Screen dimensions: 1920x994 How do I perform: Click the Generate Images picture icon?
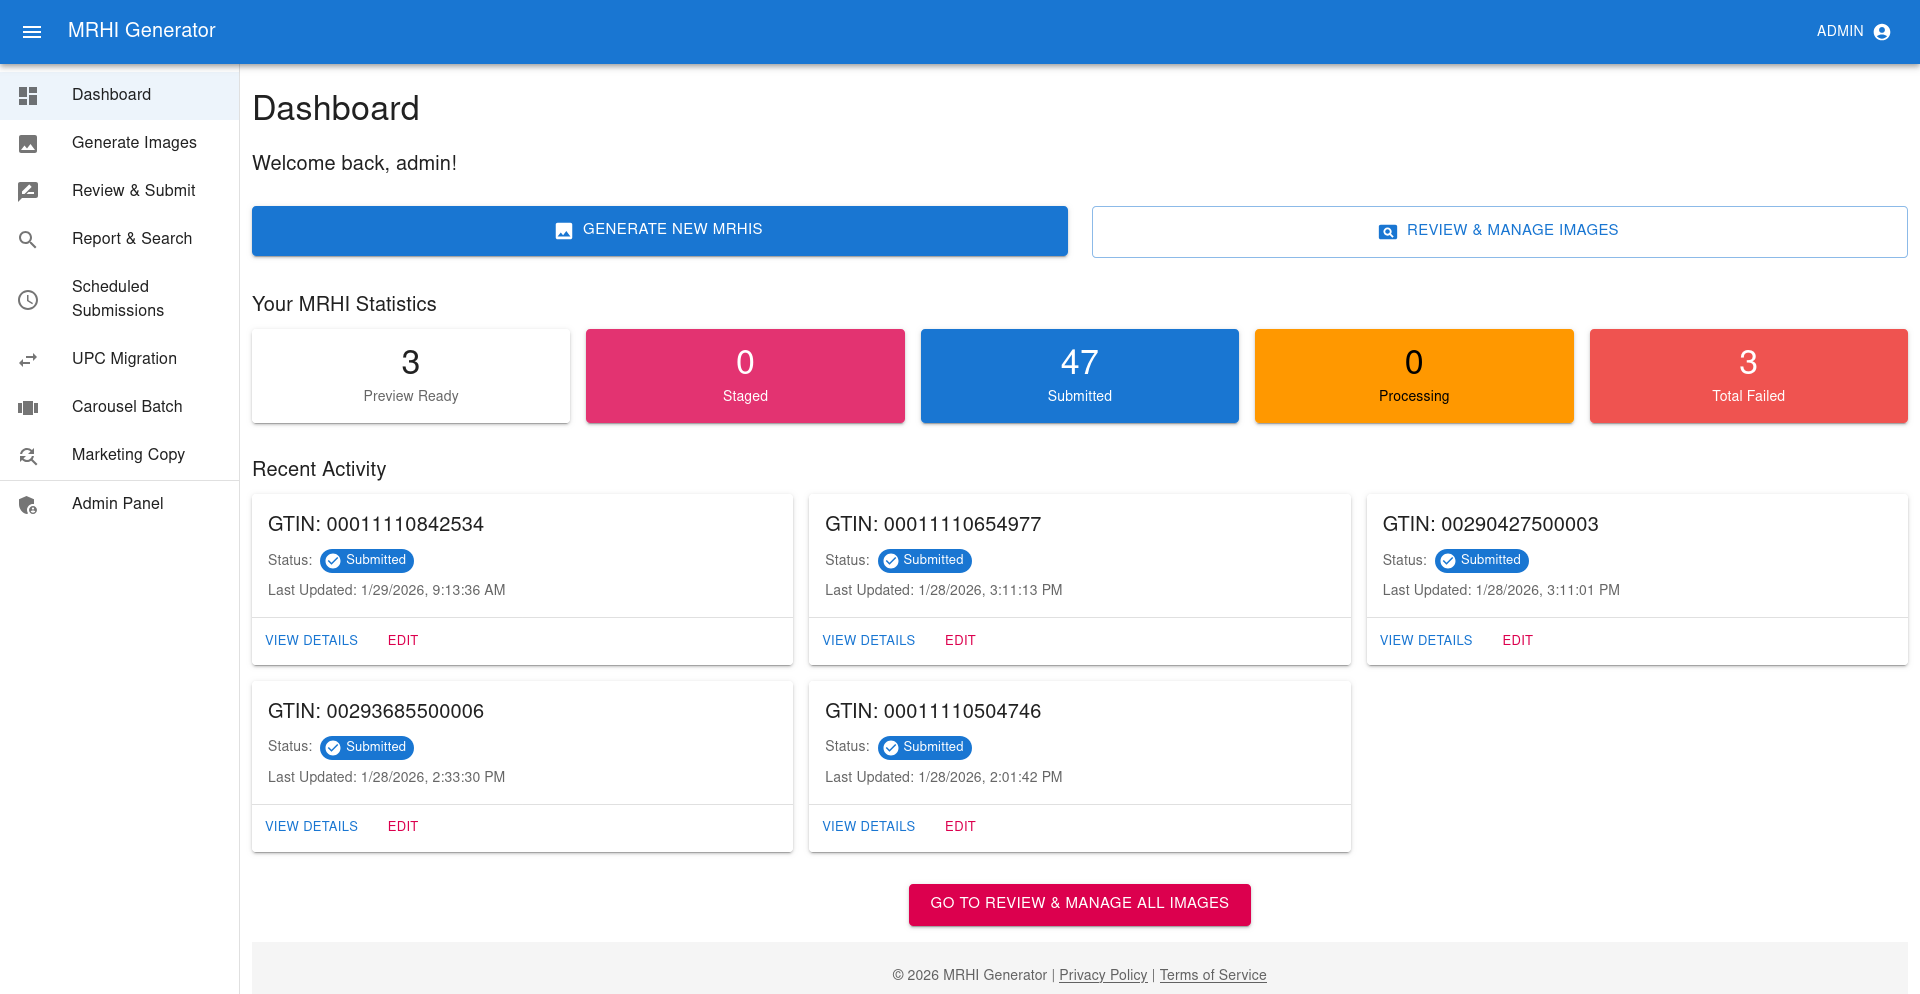coord(28,143)
